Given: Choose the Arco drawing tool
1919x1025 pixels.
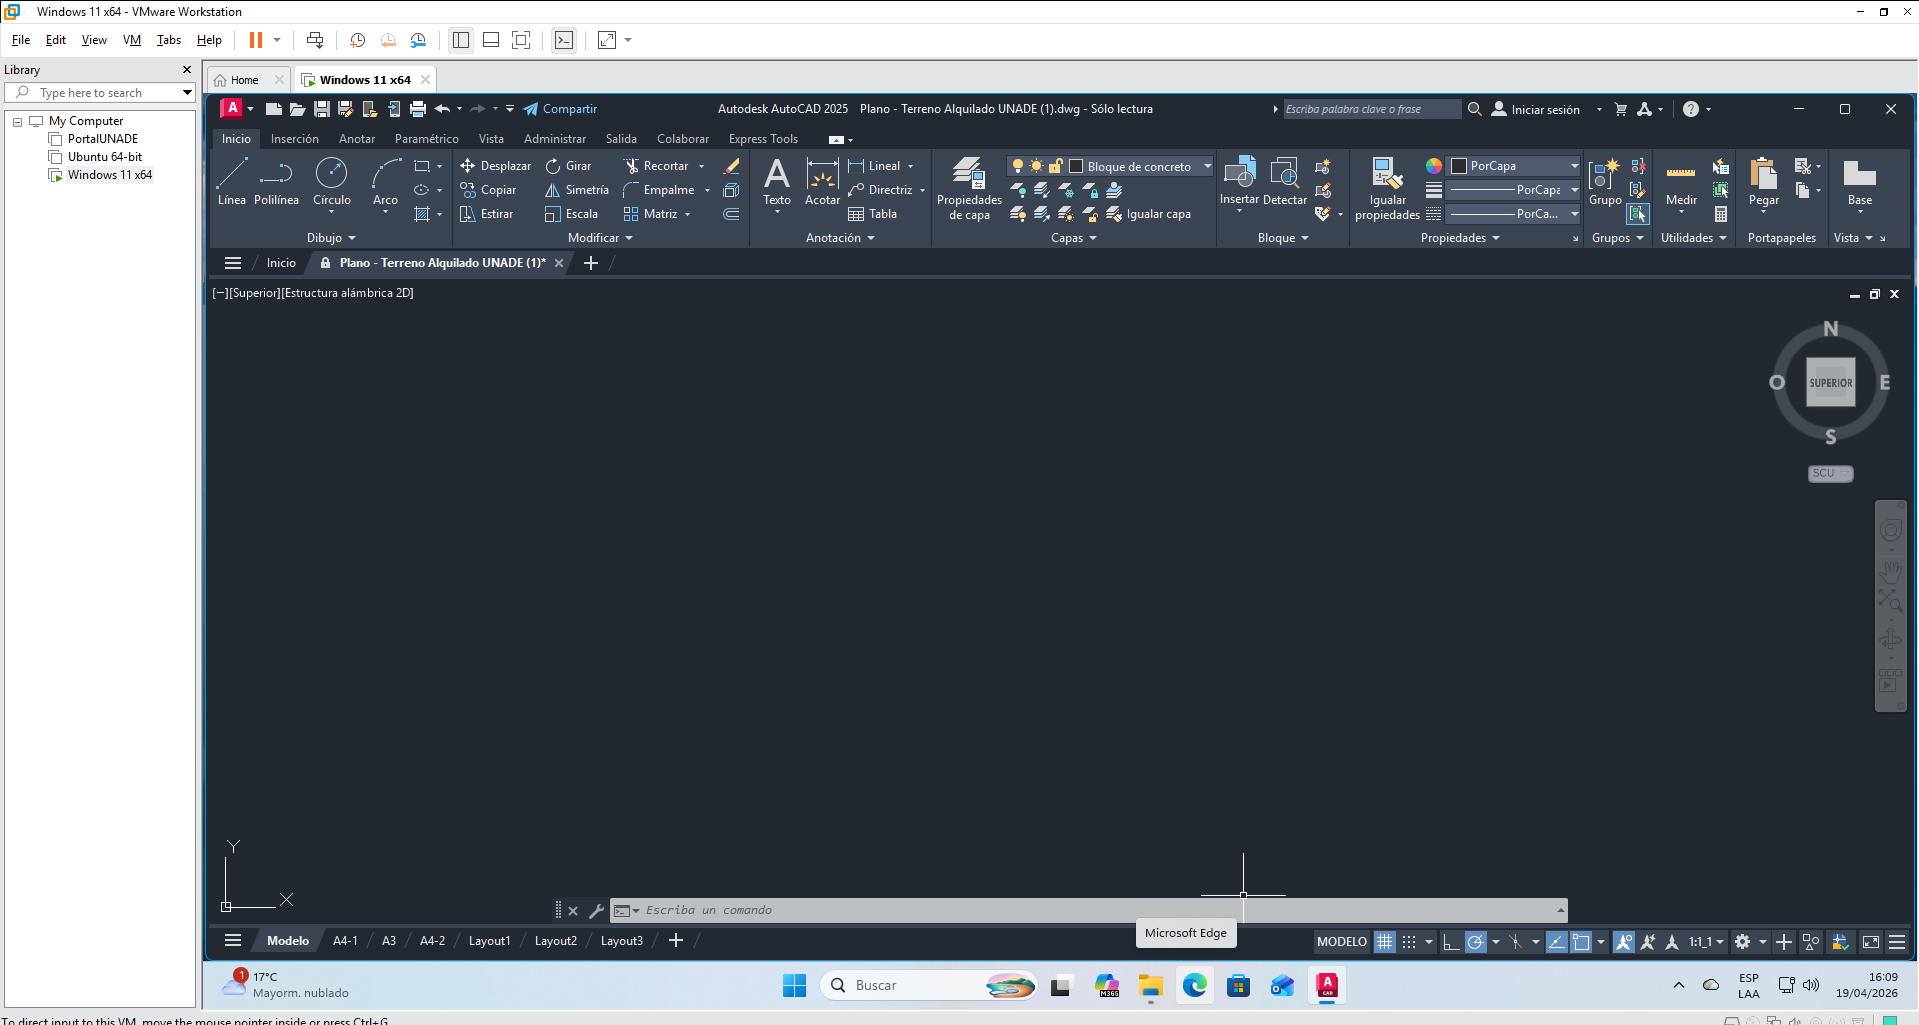Looking at the screenshot, I should coord(385,181).
